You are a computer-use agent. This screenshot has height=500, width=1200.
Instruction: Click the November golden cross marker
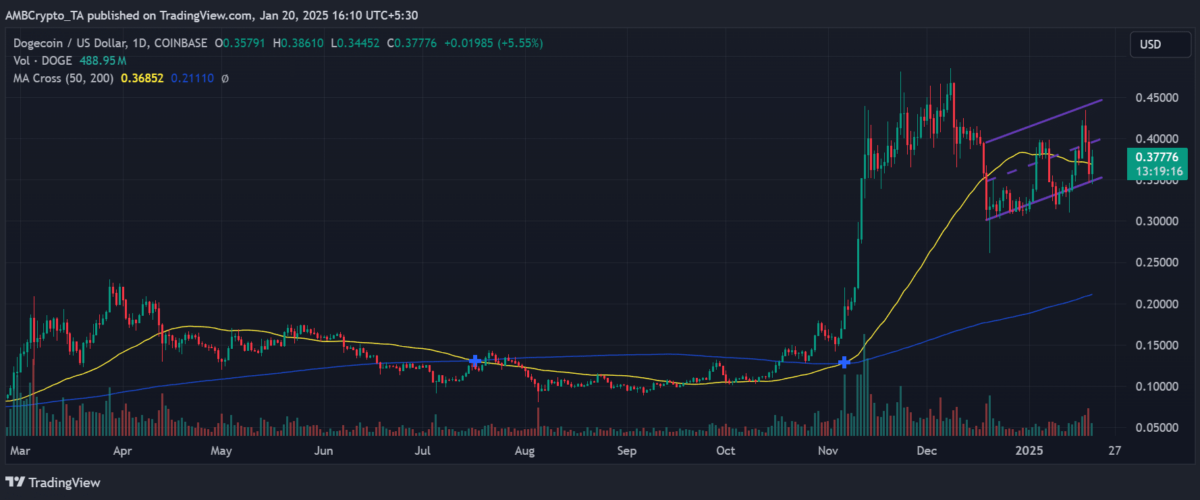pos(845,361)
